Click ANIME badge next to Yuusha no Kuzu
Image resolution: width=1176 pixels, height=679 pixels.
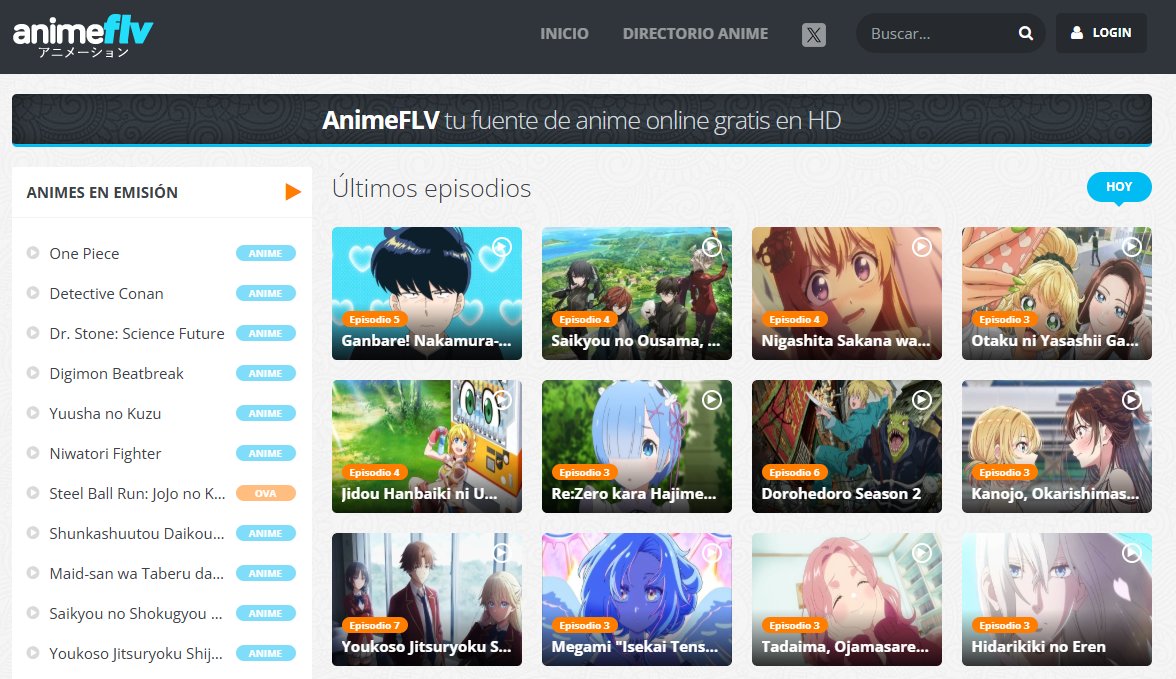click(x=266, y=413)
